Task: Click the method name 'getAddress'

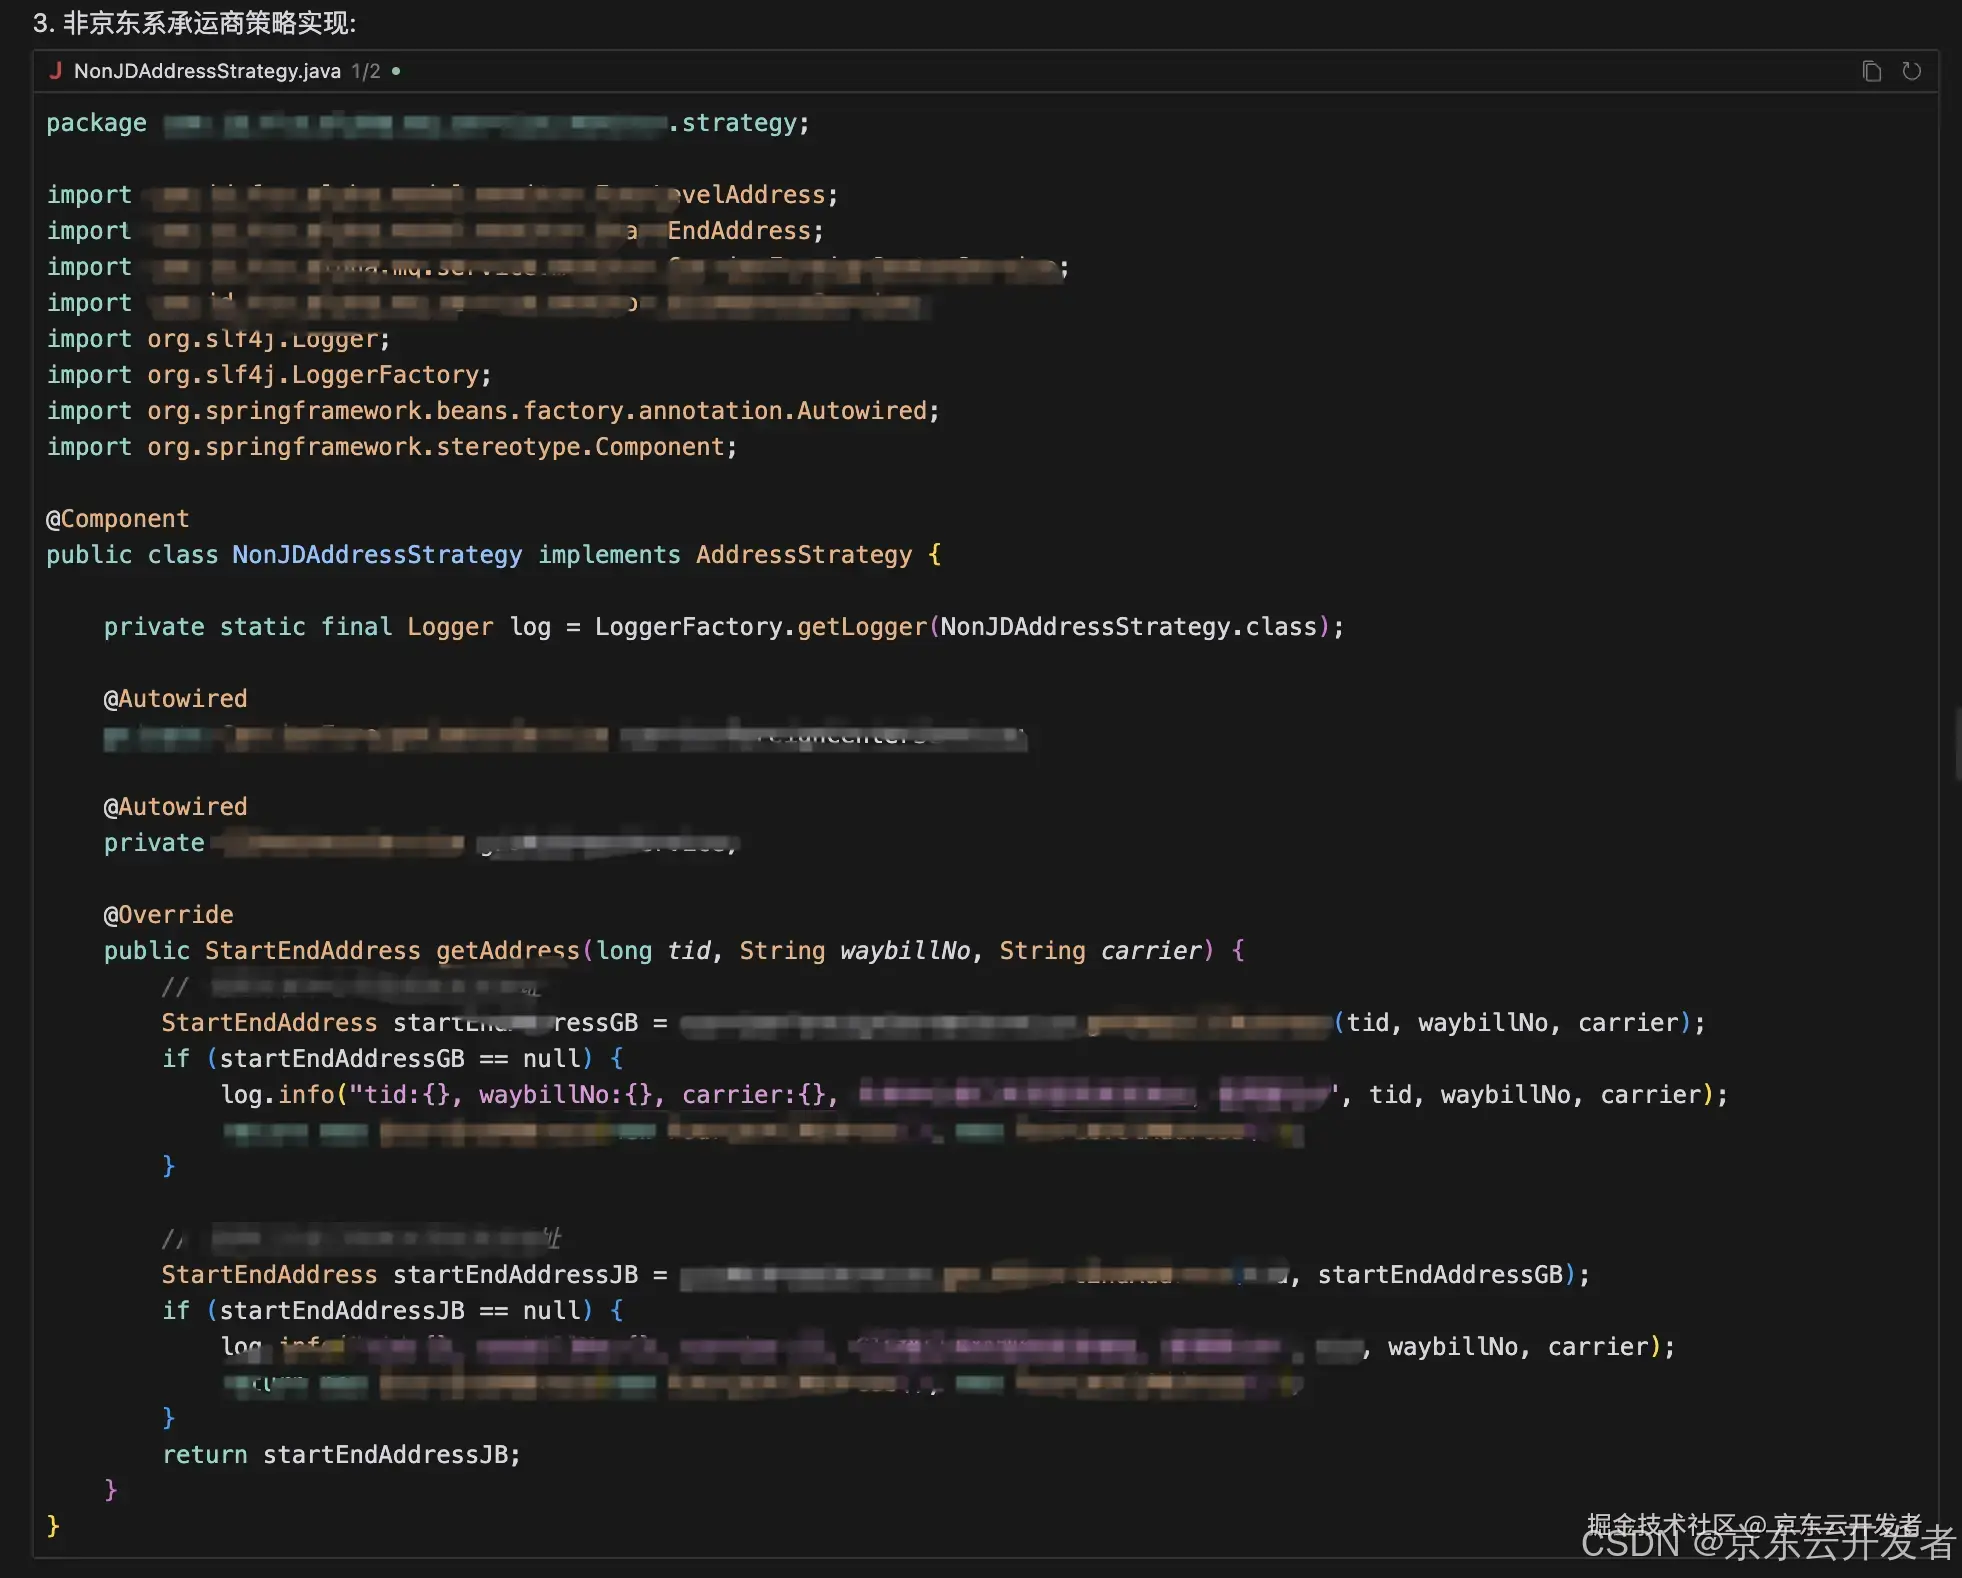Action: [508, 951]
